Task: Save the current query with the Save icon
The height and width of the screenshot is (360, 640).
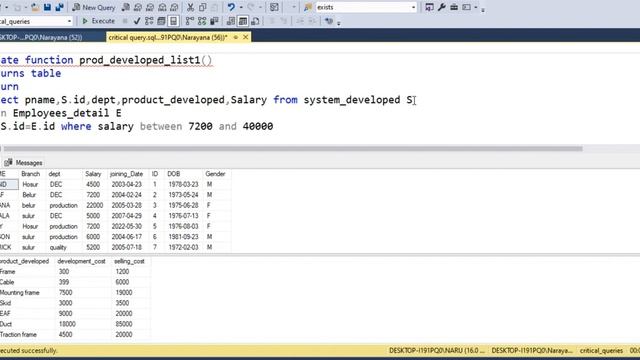Action: (47, 7)
